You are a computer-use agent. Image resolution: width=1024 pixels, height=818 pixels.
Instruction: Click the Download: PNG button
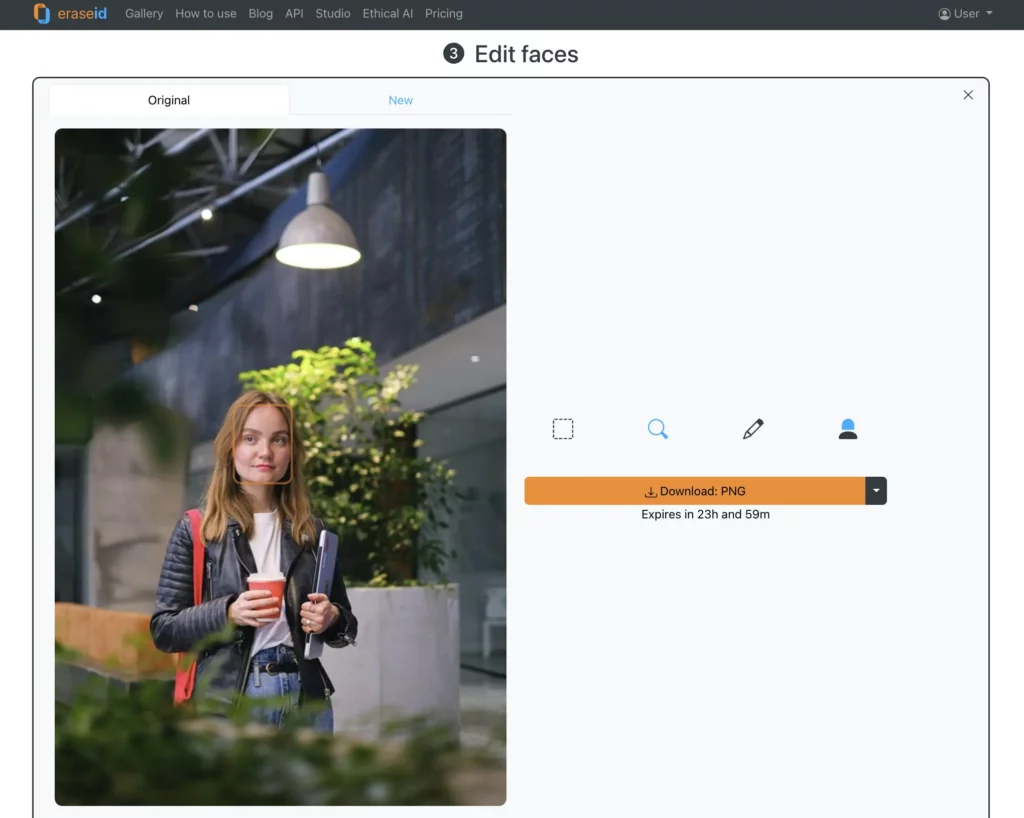pos(697,490)
